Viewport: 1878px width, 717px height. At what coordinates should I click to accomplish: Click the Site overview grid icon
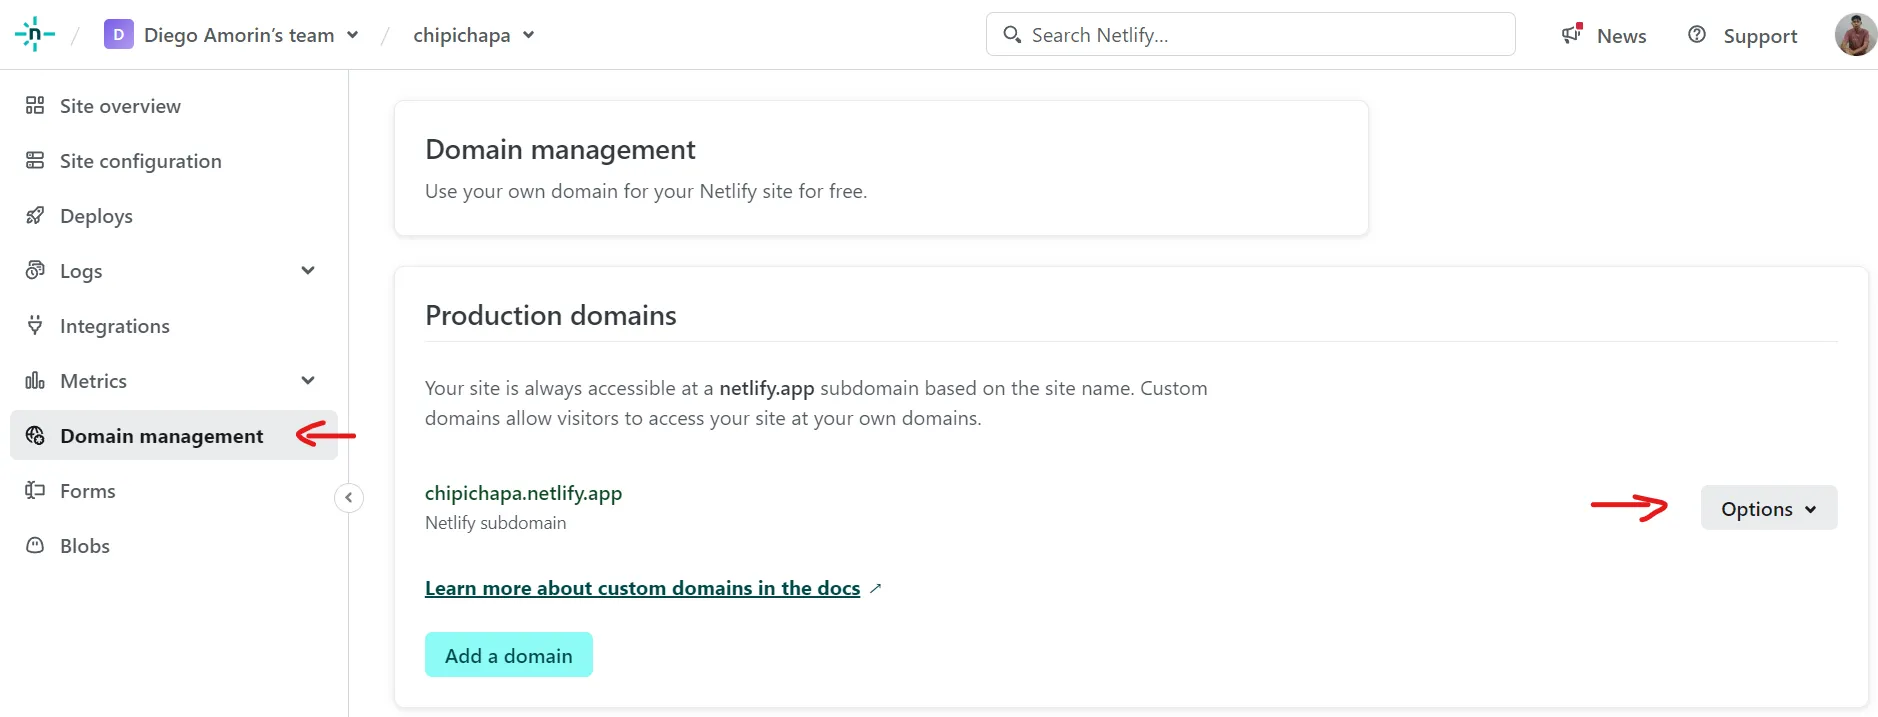coord(35,105)
